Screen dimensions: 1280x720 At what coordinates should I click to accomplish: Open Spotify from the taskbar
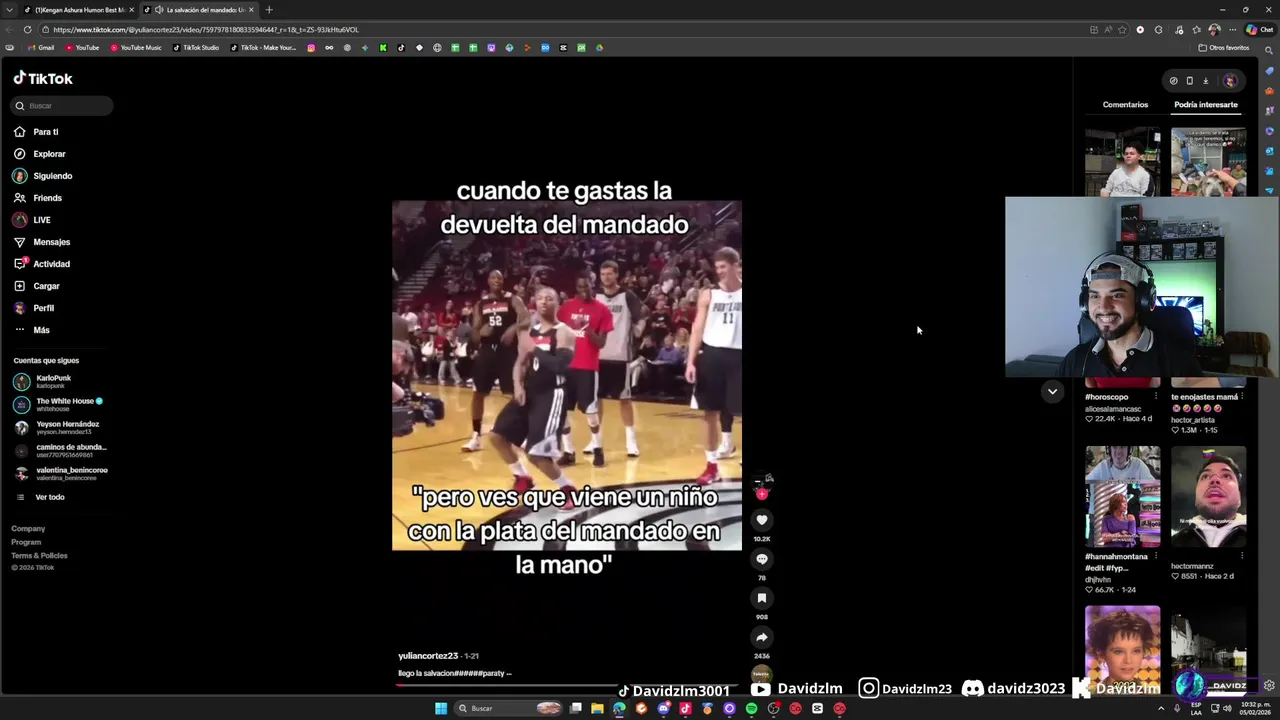[751, 709]
